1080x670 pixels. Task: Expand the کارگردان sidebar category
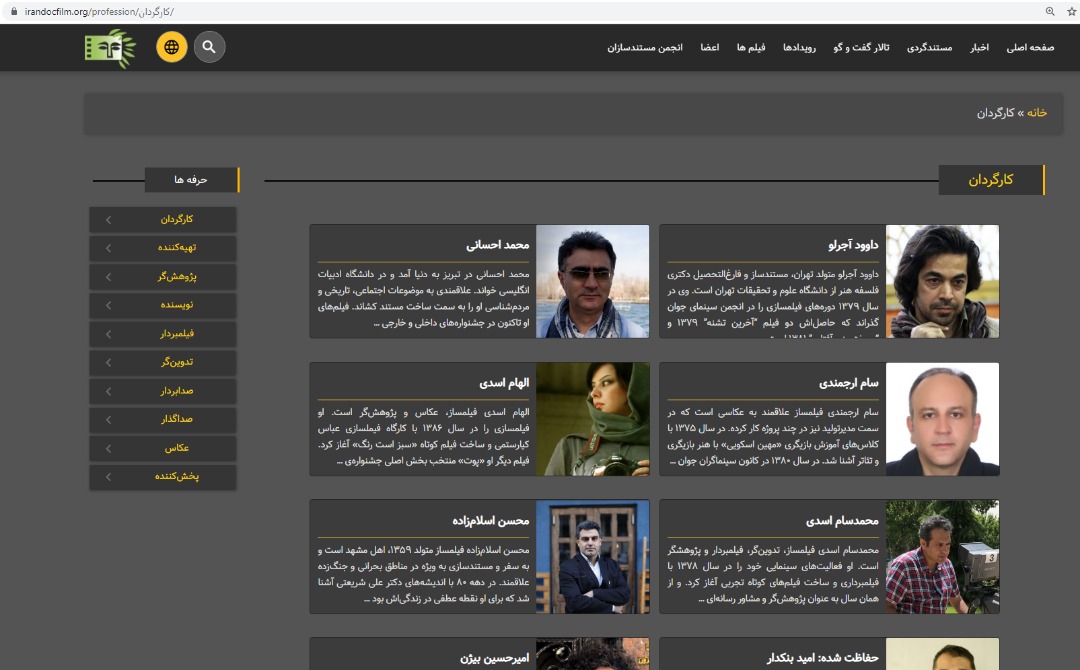(x=163, y=220)
